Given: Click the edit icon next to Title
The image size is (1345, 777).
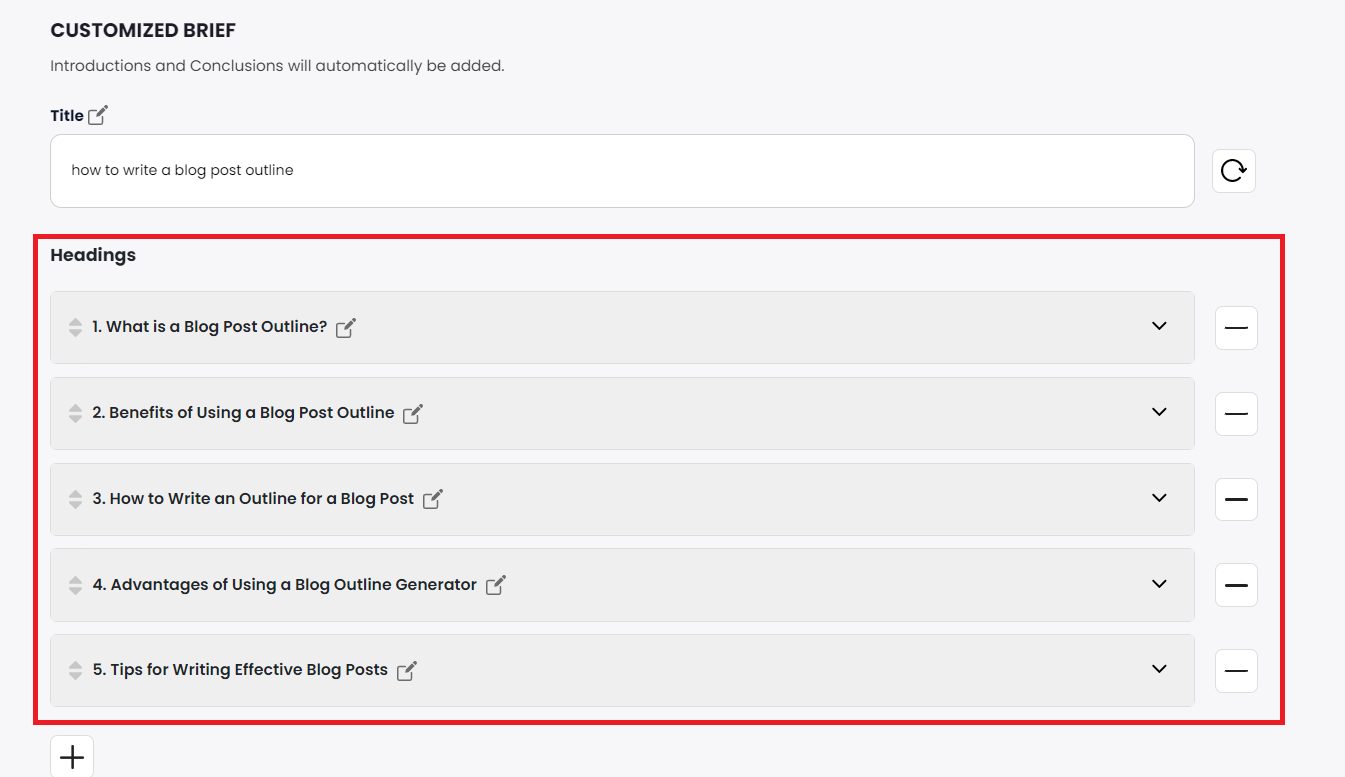Looking at the screenshot, I should pyautogui.click(x=97, y=115).
